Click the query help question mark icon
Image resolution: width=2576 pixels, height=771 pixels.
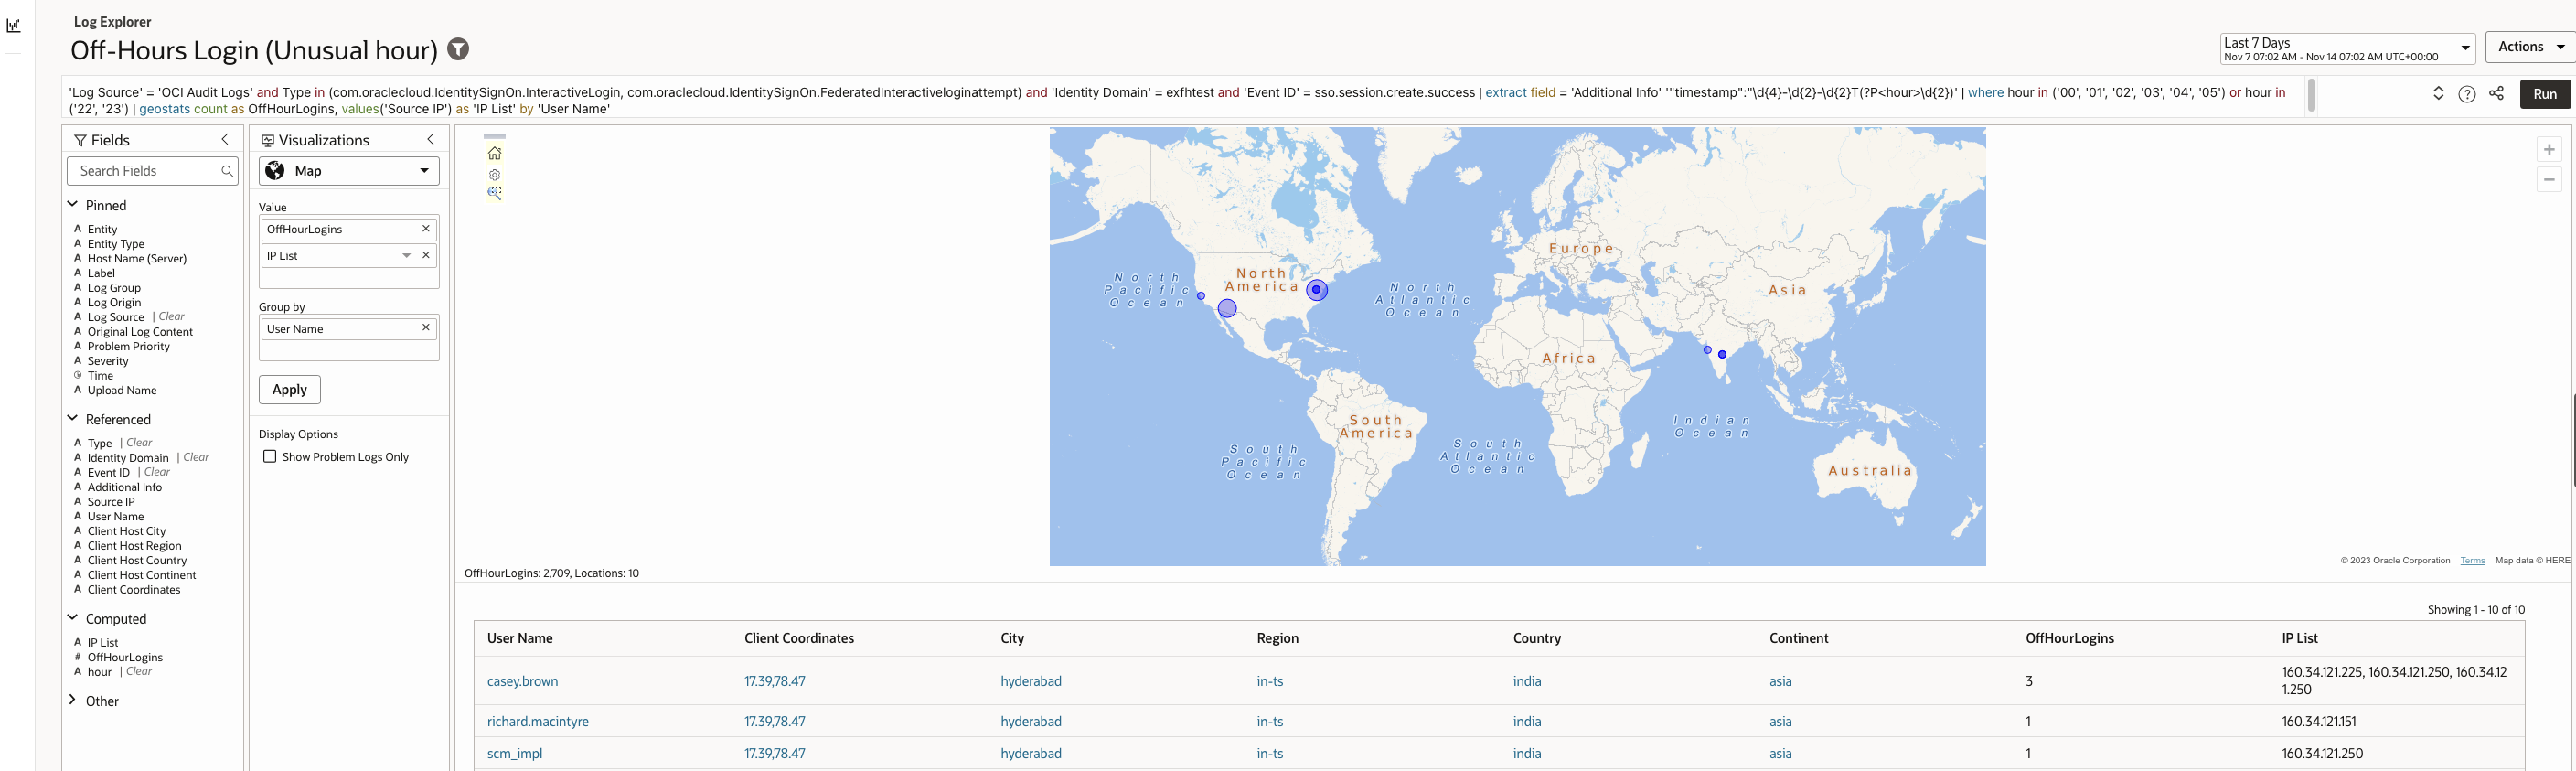(2467, 94)
